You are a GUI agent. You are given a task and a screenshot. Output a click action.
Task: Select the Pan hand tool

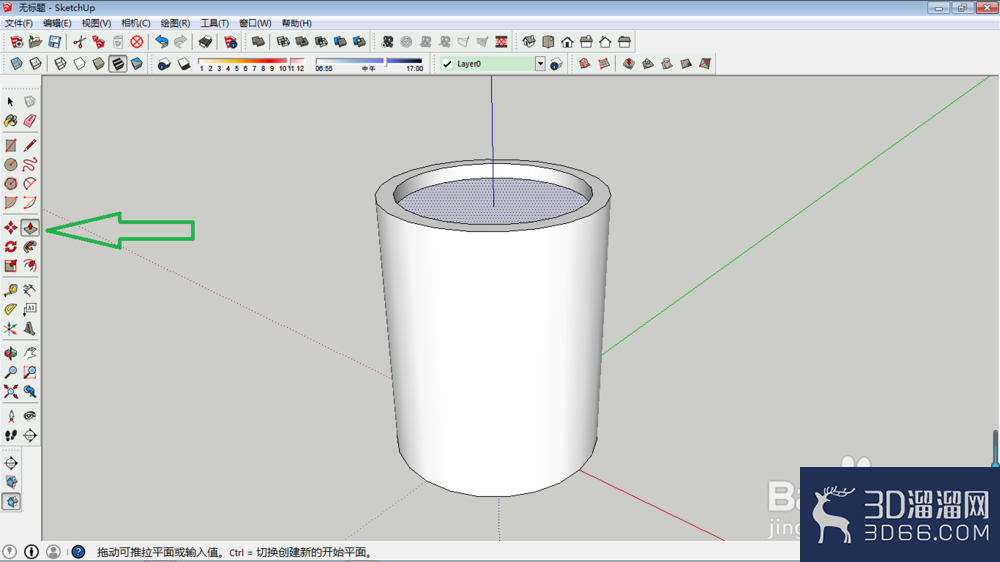point(30,353)
